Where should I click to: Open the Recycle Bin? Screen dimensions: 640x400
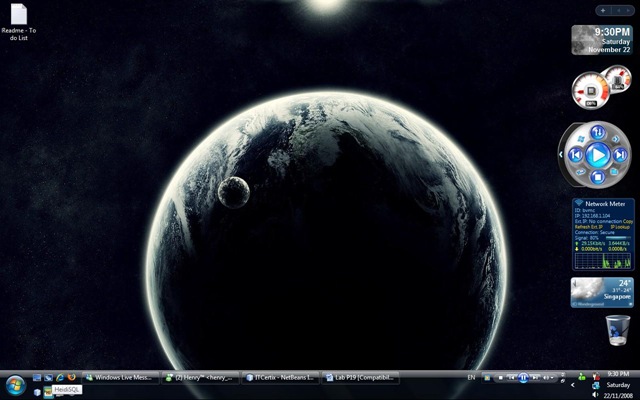point(618,330)
